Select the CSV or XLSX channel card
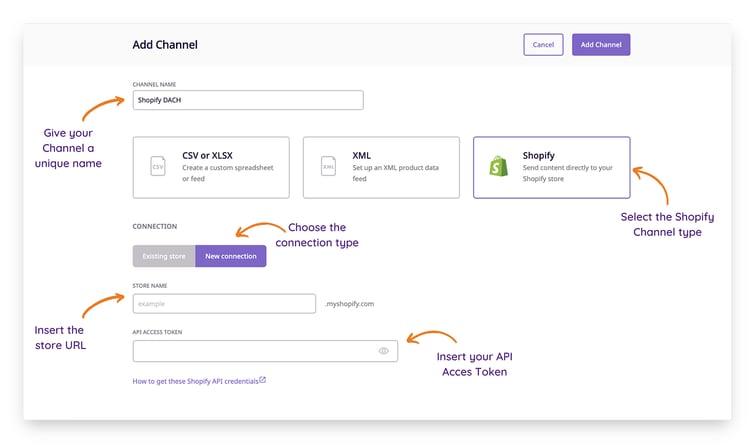This screenshot has width=750, height=447. click(x=211, y=167)
